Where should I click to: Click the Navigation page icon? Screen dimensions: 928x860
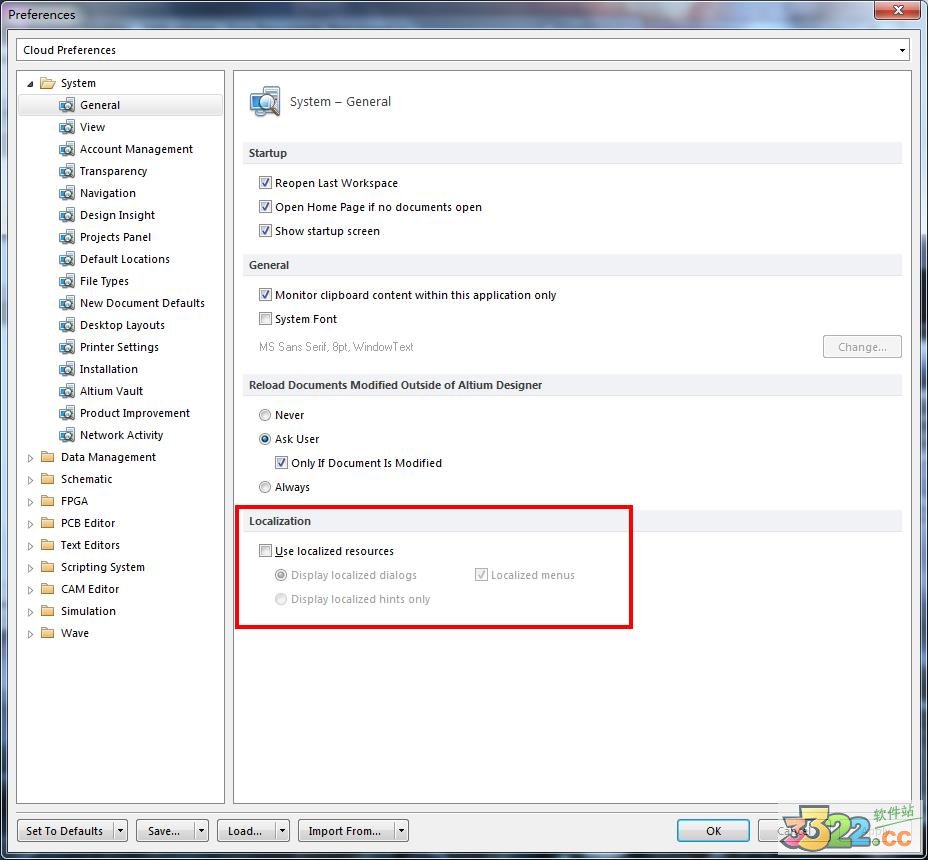(x=67, y=193)
